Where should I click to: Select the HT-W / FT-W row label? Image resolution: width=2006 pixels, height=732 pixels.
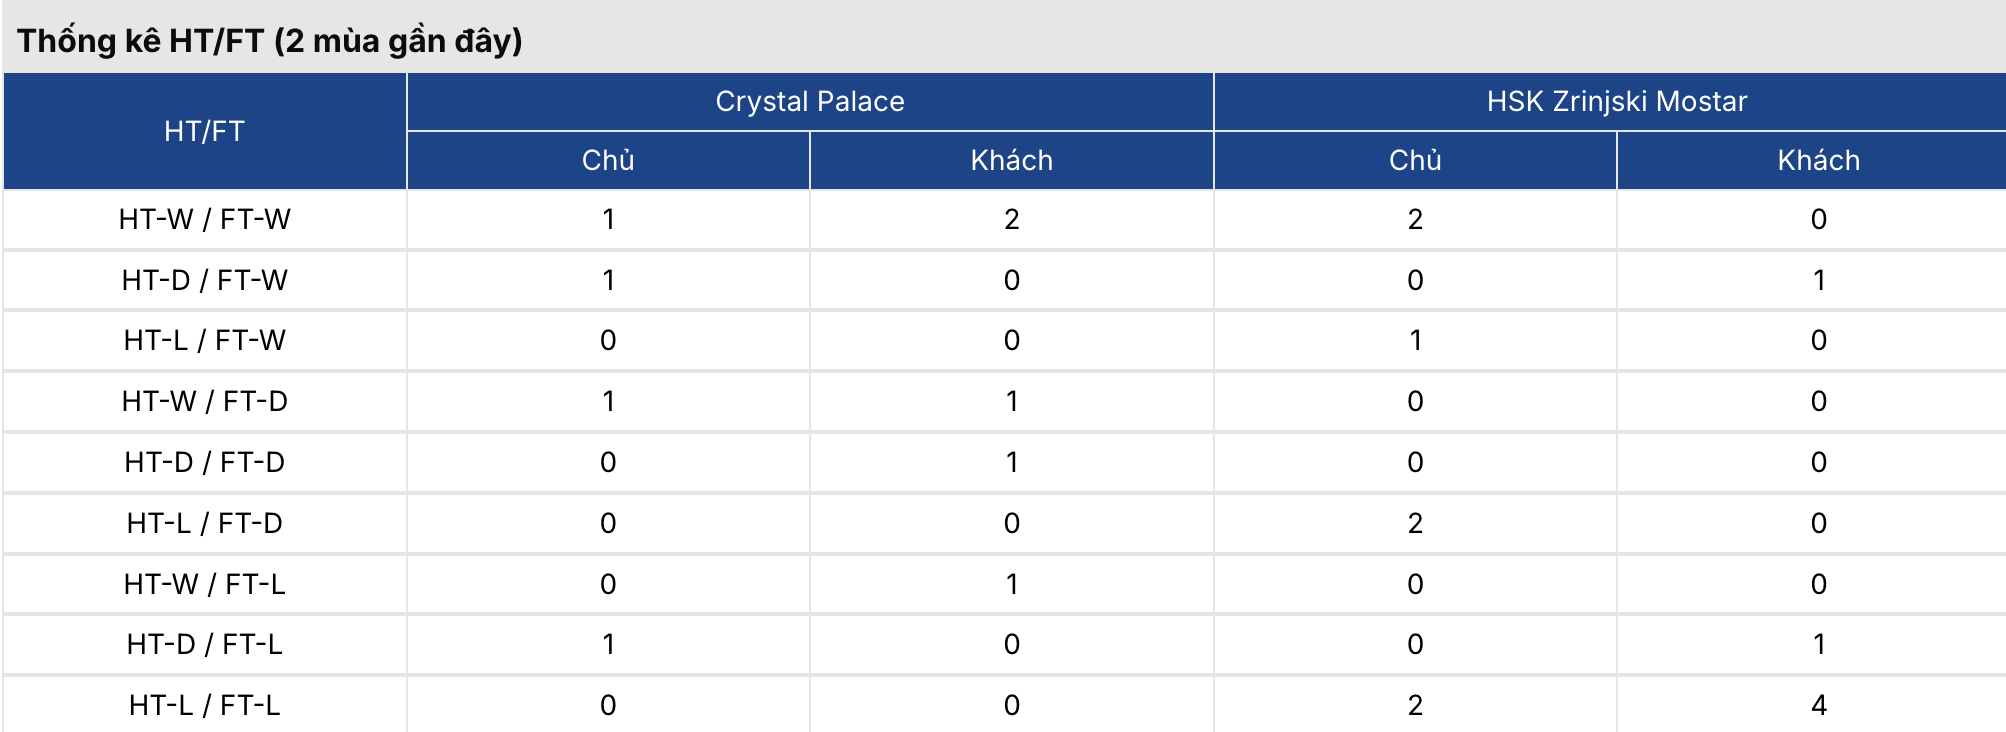[x=204, y=219]
